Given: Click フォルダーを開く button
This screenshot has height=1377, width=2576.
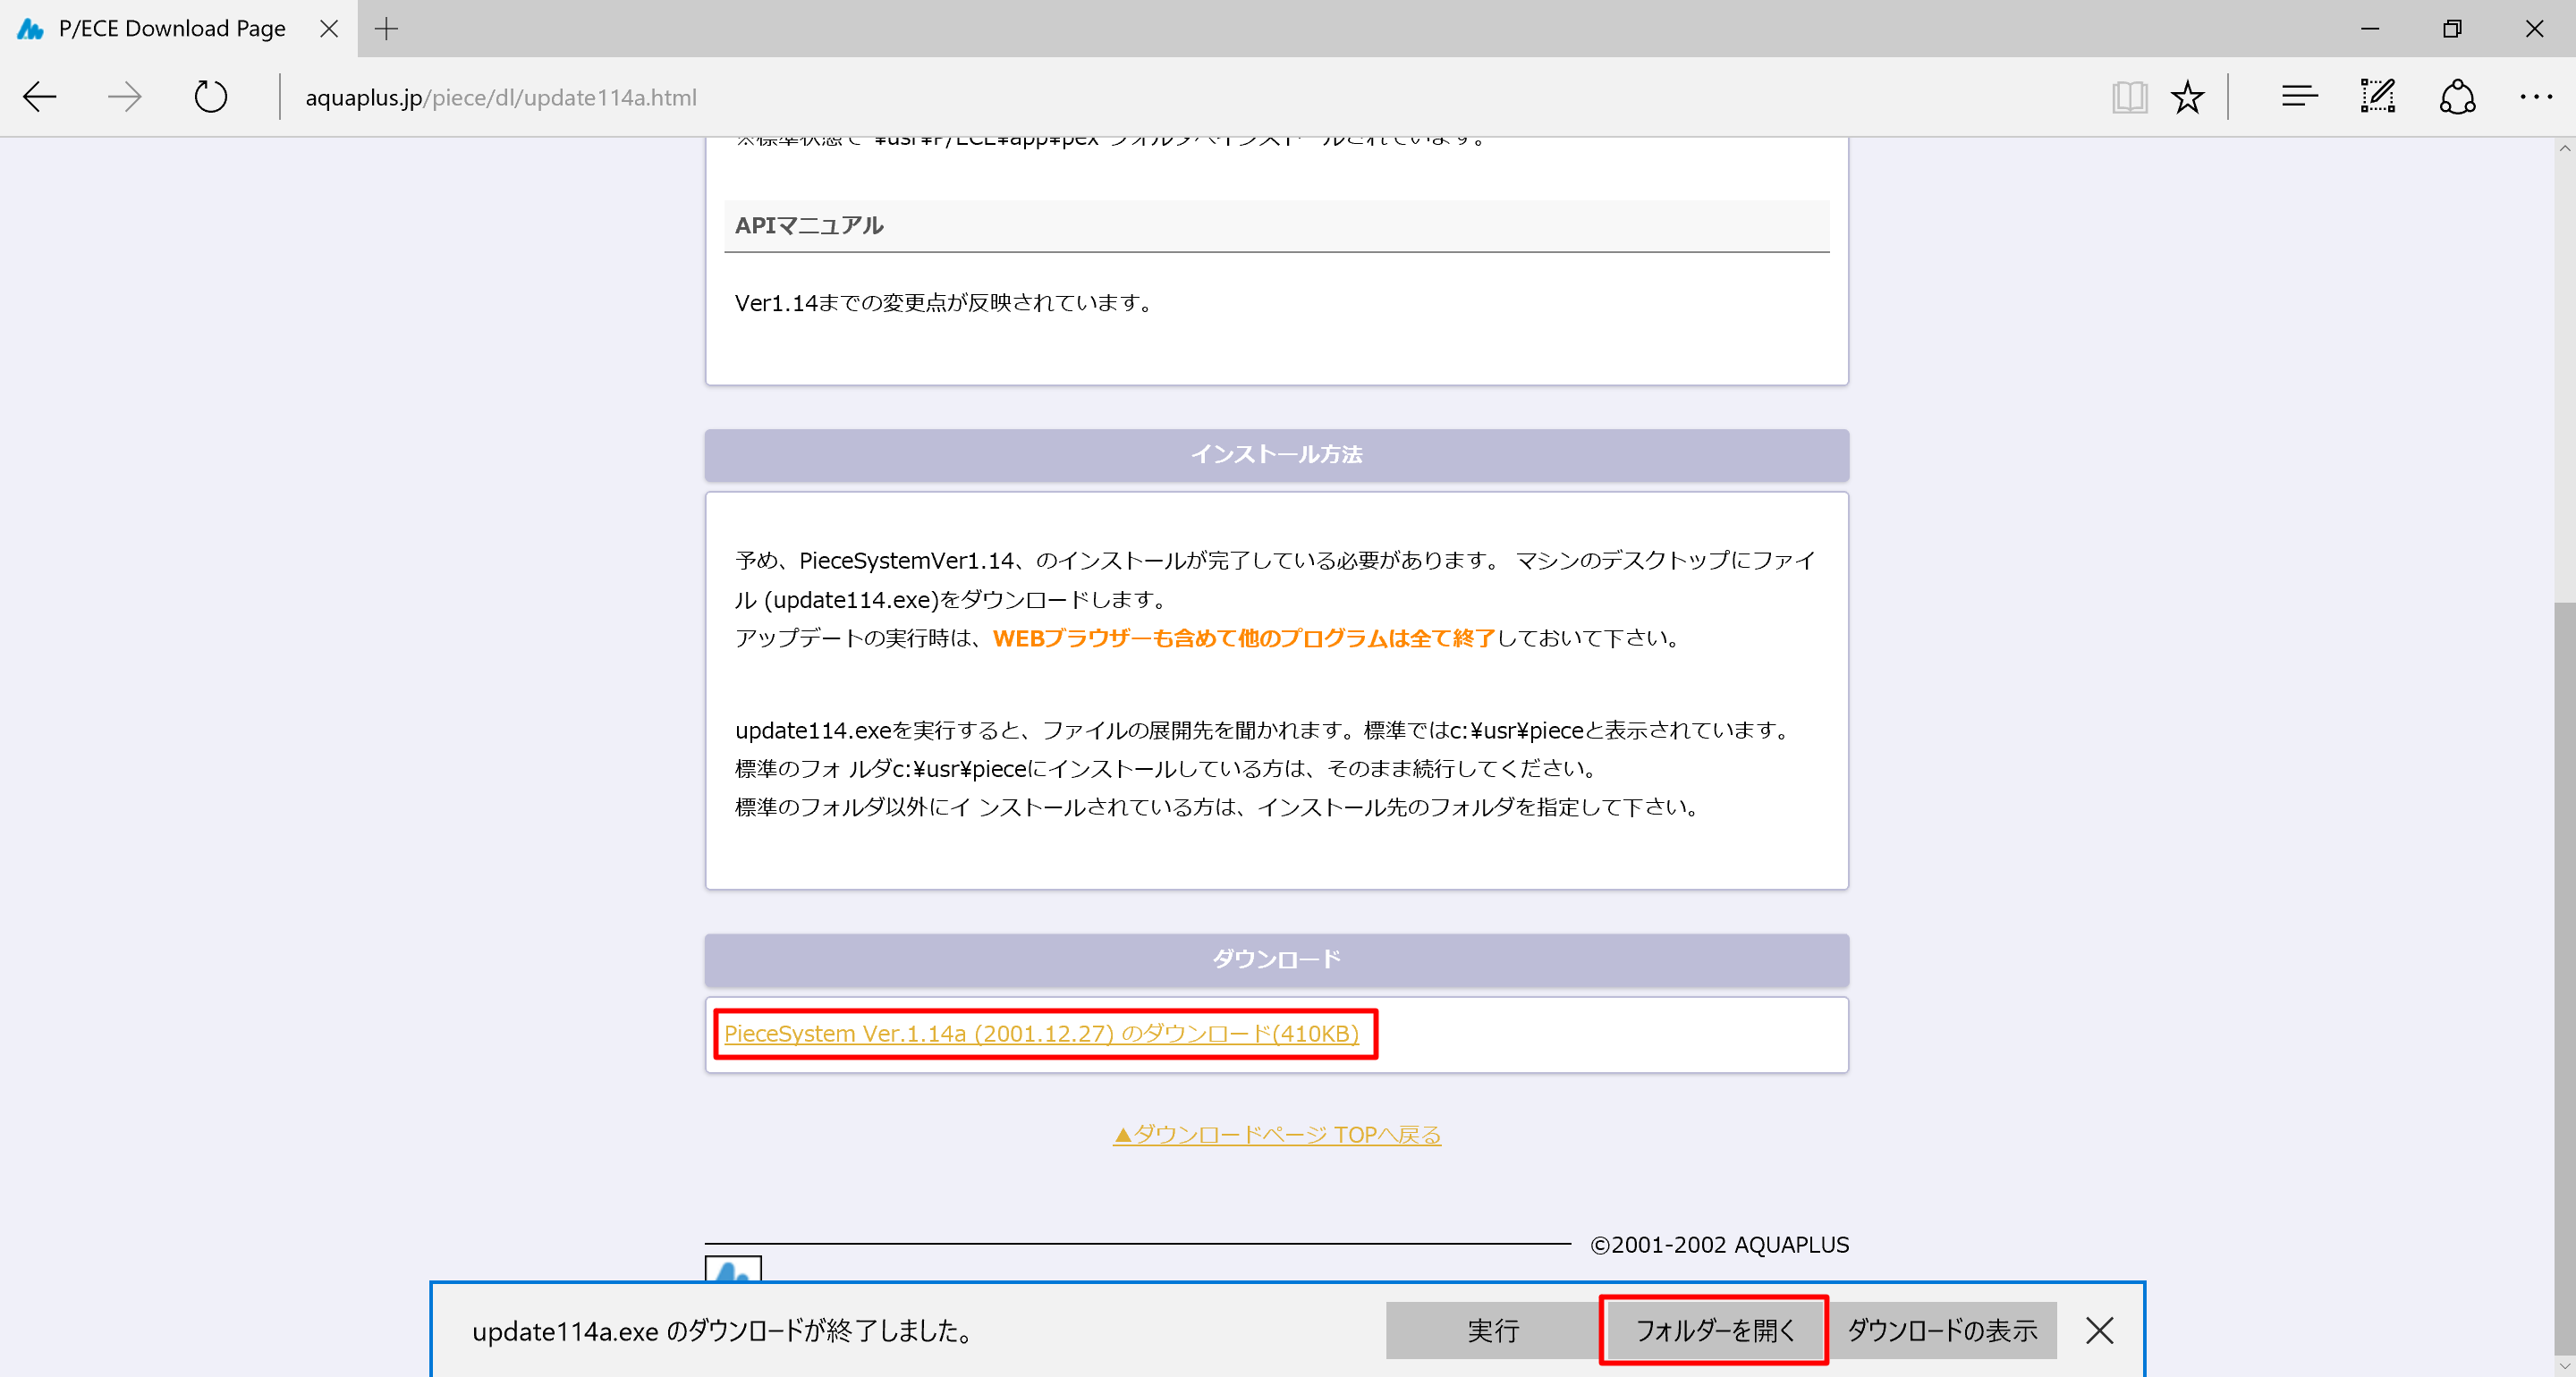Looking at the screenshot, I should click(1714, 1330).
